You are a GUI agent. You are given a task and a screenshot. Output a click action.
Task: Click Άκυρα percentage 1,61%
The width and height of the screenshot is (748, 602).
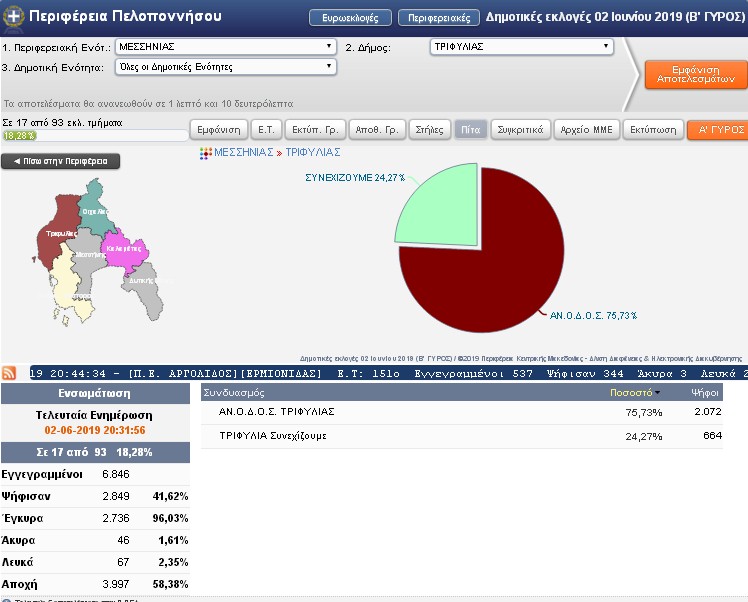[173, 540]
